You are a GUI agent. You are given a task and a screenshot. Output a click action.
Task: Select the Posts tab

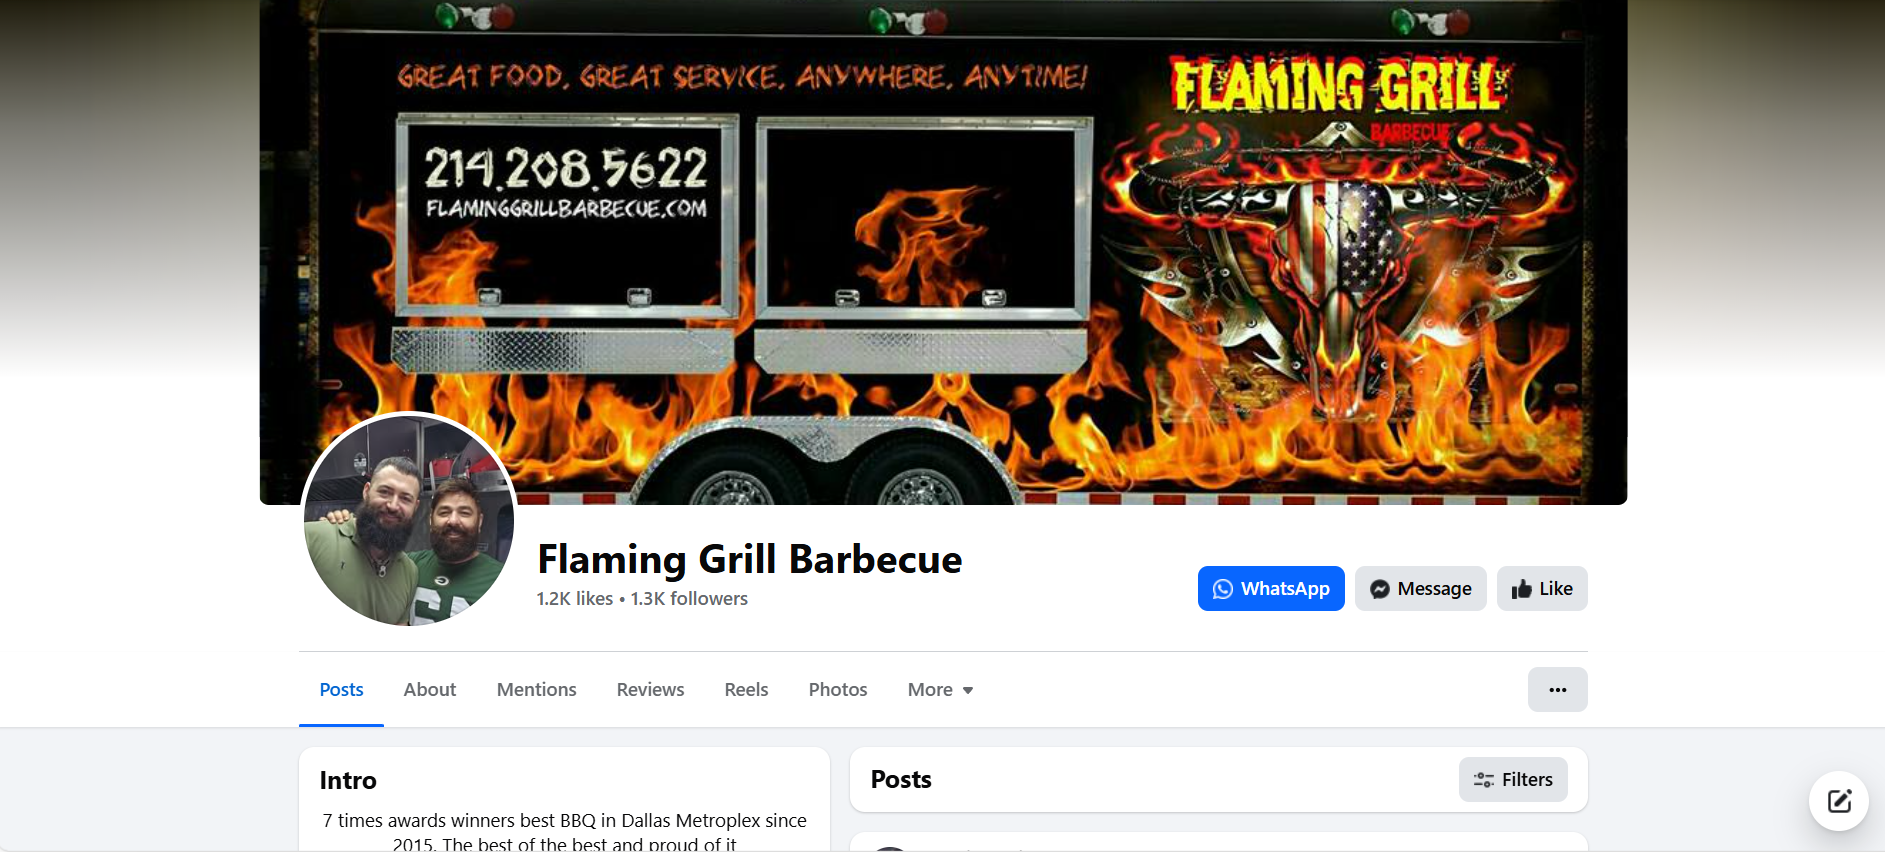tap(341, 690)
